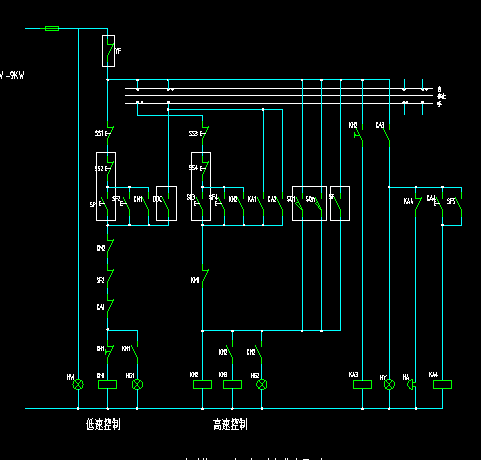Click the normally closed contact above KM2 coil
The width and height of the screenshot is (481, 460).
pyautogui.click(x=205, y=276)
